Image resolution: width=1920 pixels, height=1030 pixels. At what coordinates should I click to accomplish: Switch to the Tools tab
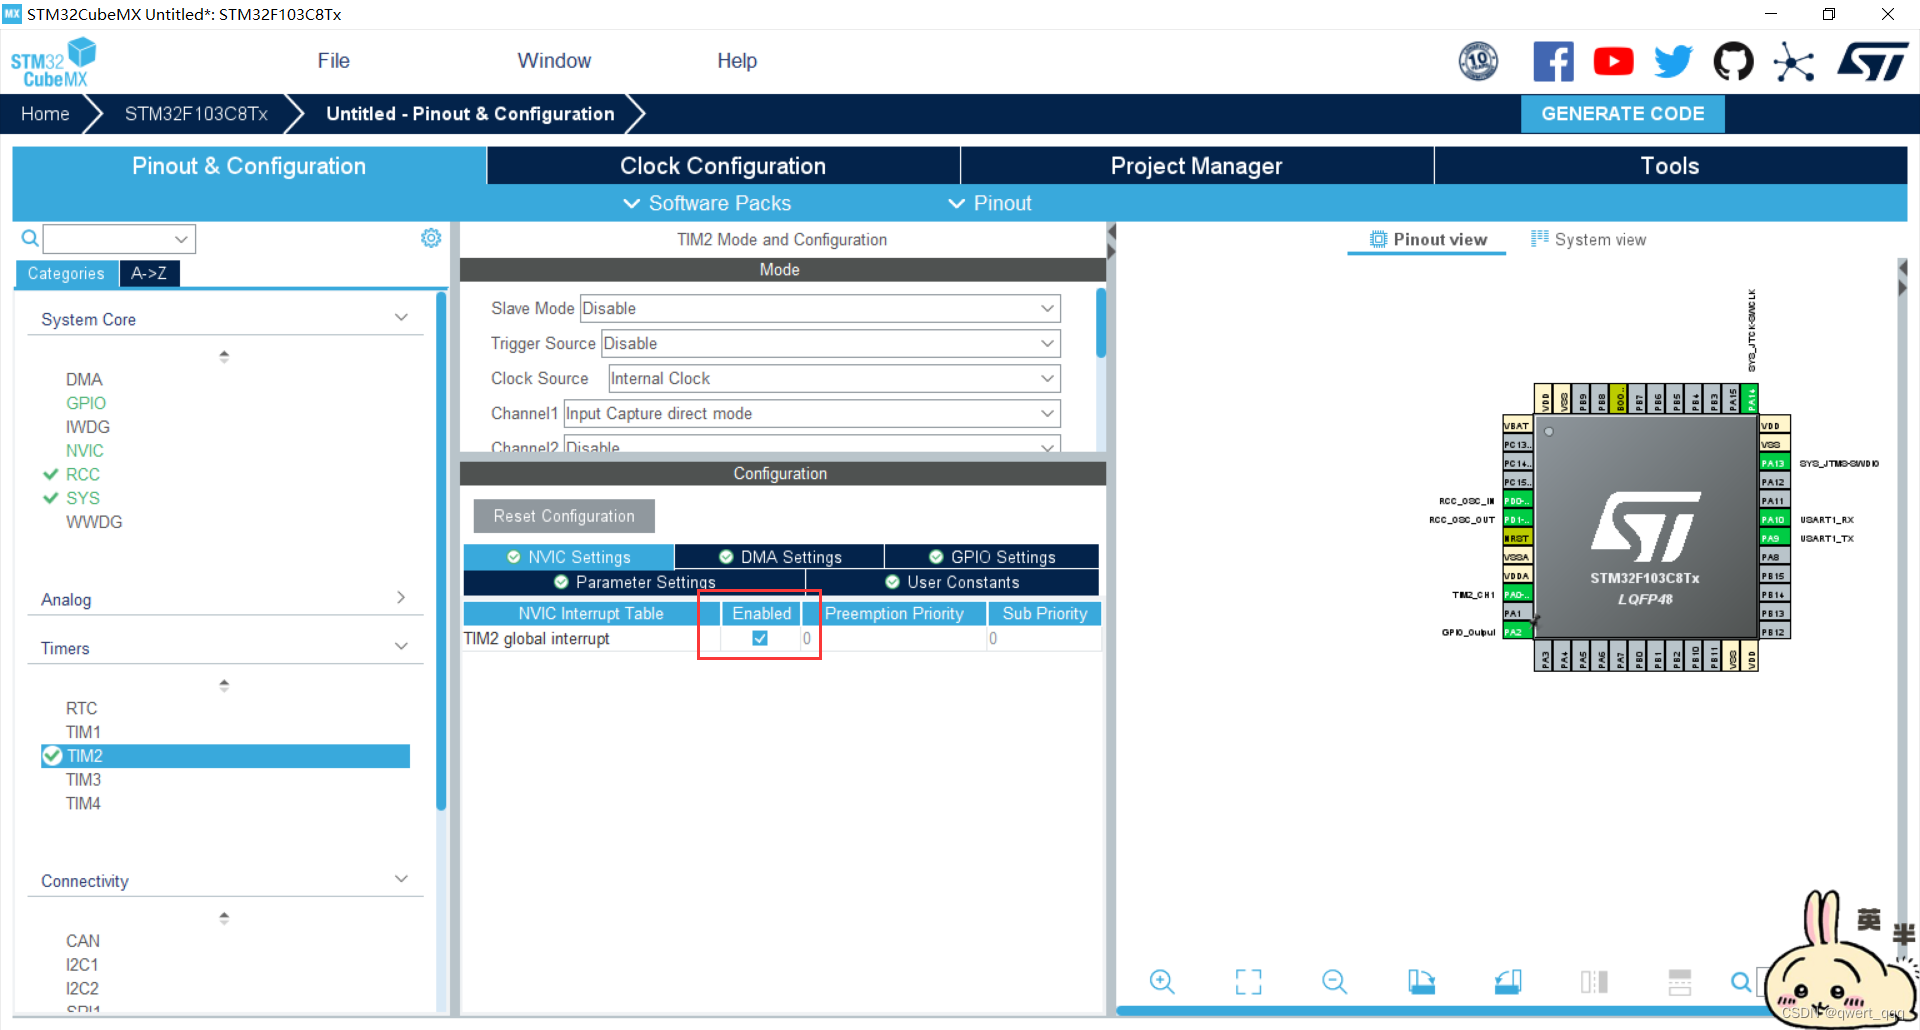pyautogui.click(x=1670, y=166)
